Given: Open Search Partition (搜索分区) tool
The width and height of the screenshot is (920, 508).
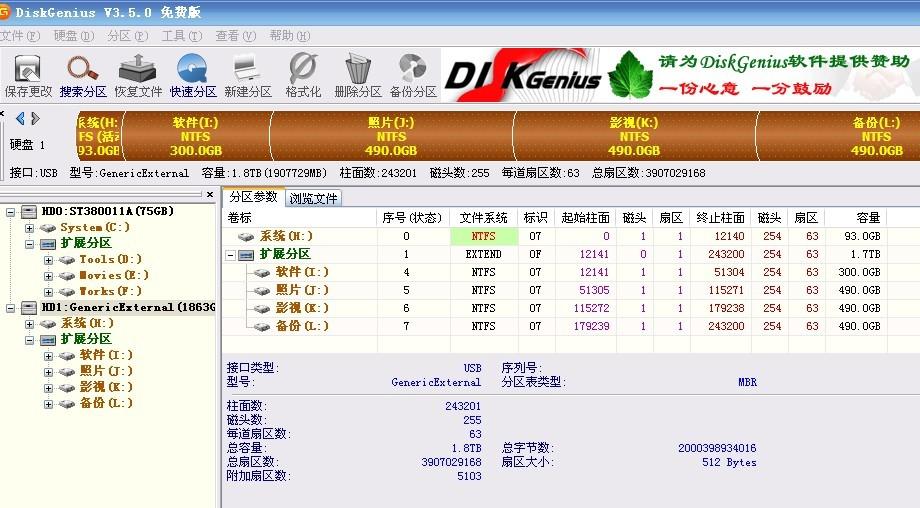Looking at the screenshot, I should coord(83,75).
